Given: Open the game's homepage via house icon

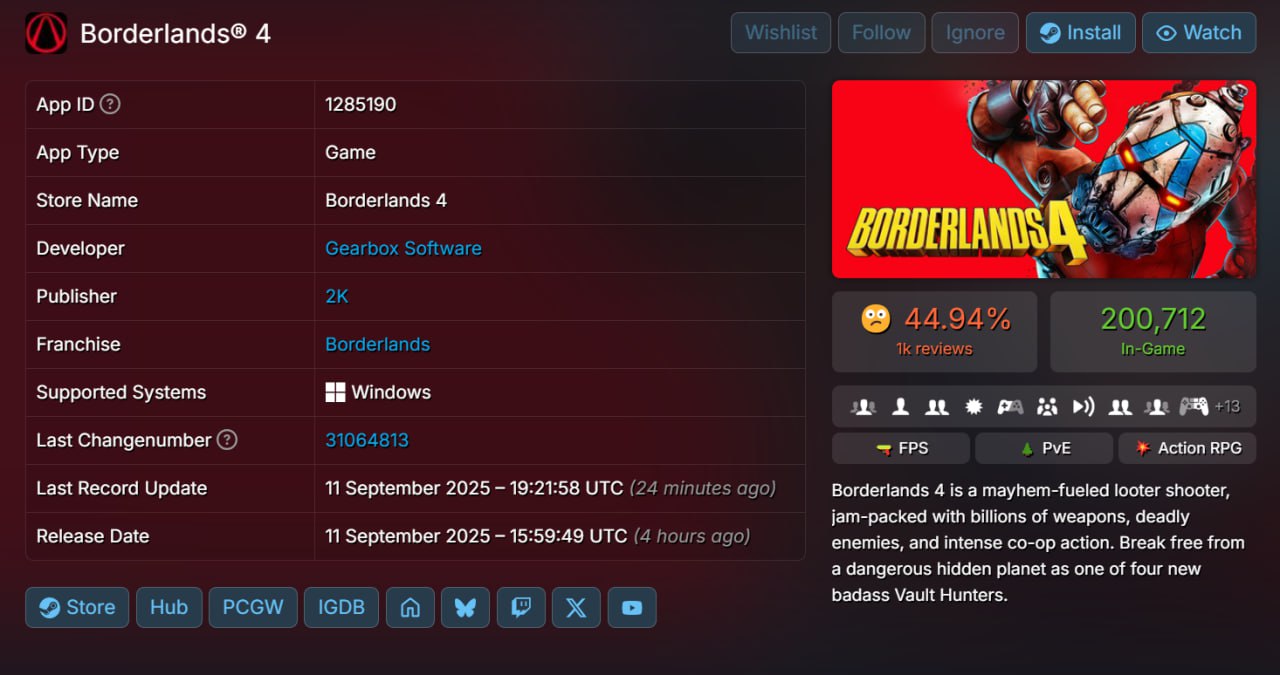Looking at the screenshot, I should tap(410, 607).
